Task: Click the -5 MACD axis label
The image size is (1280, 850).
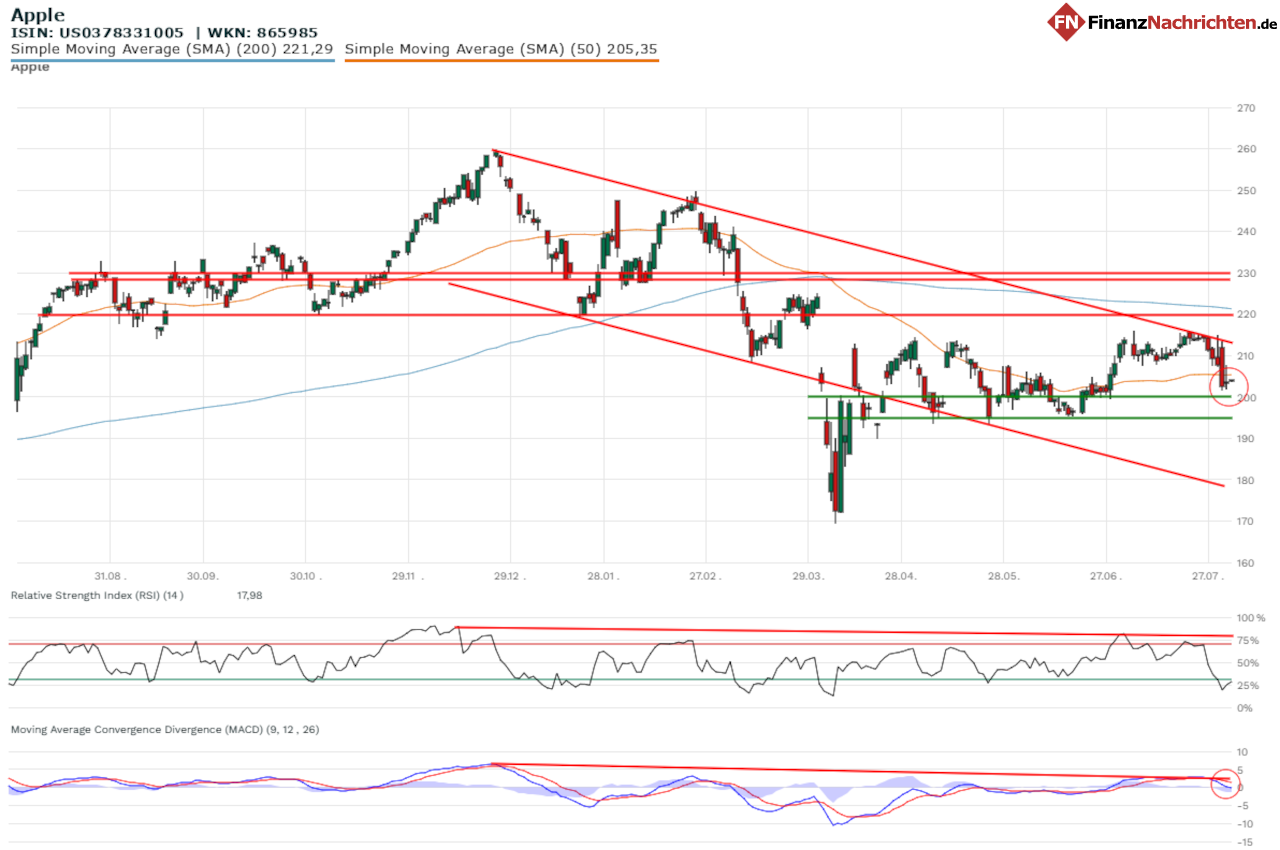Action: click(x=1241, y=806)
